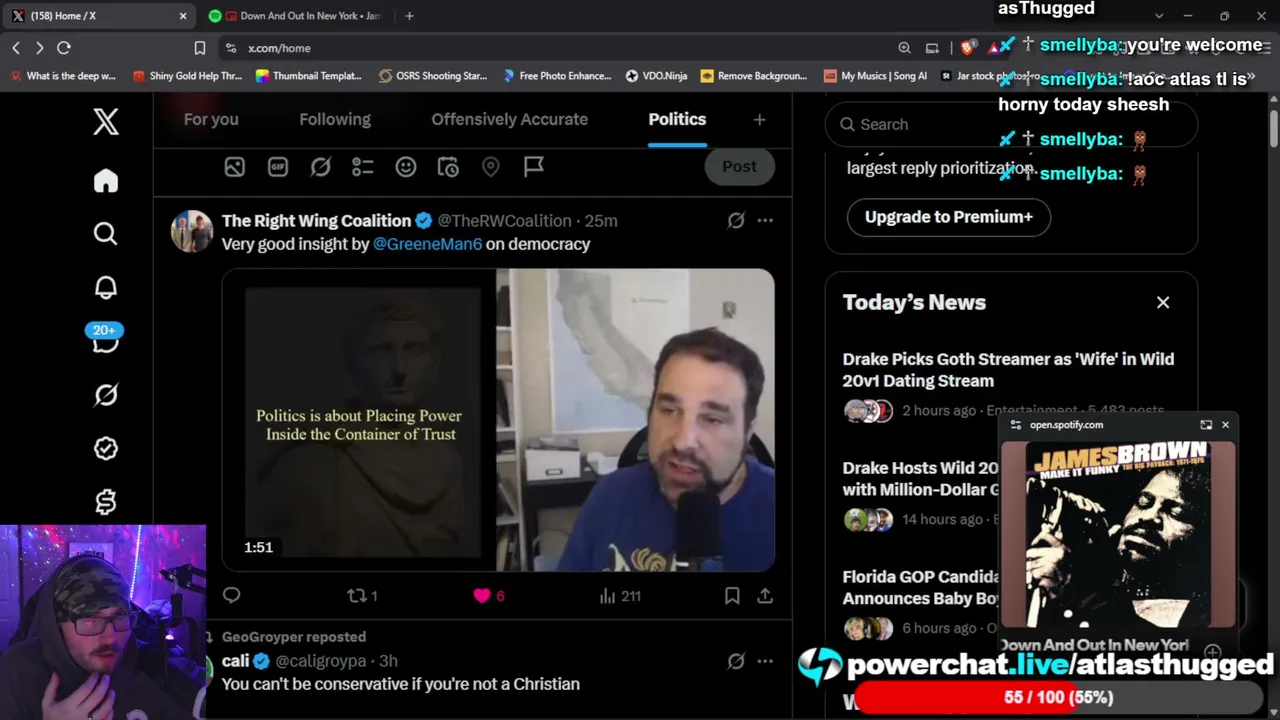The width and height of the screenshot is (1280, 720).
Task: Open the browser tab search dropdown
Action: [x=1159, y=16]
